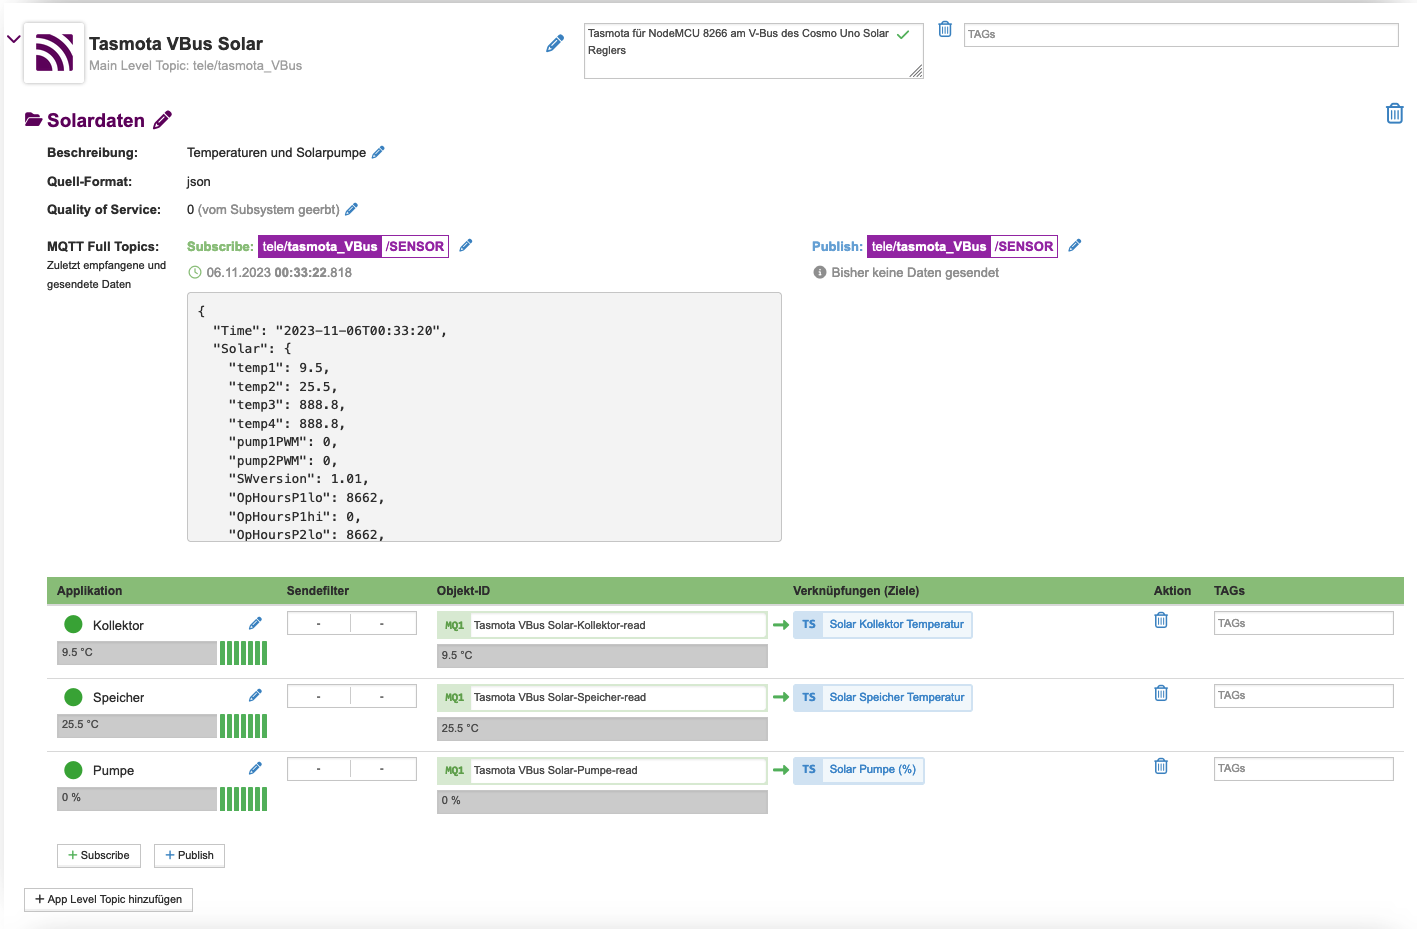This screenshot has width=1417, height=929.
Task: Edit Quality of Service pencil
Action: pyautogui.click(x=351, y=209)
